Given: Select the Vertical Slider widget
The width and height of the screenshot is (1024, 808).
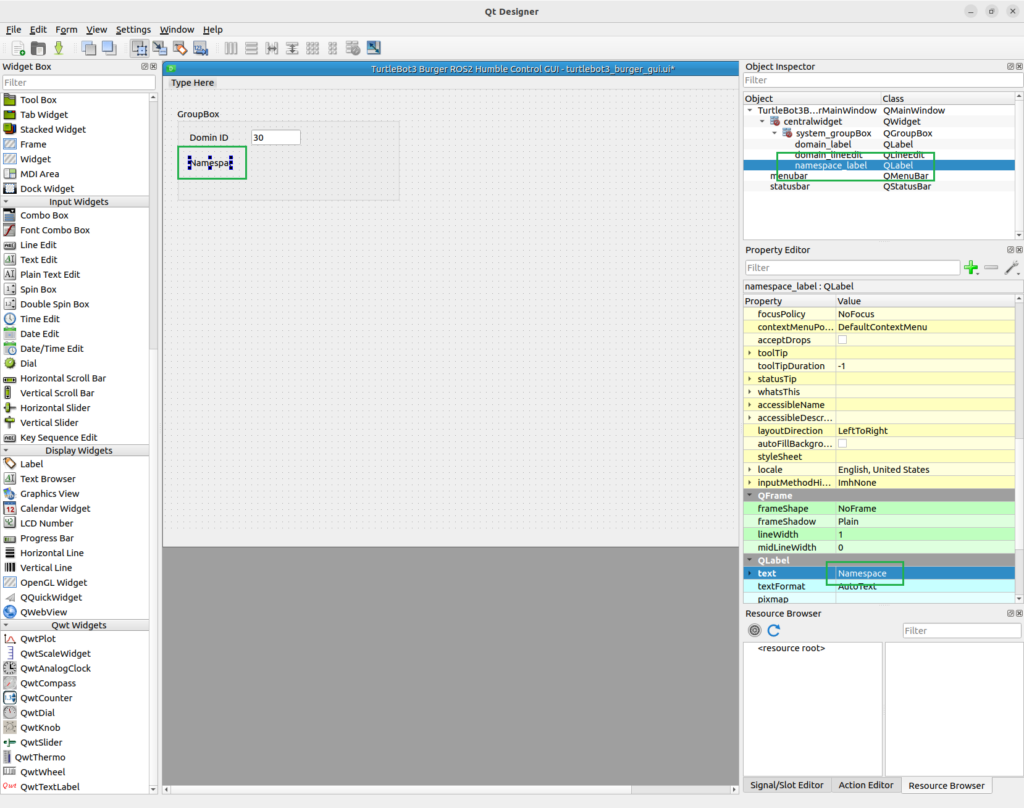Looking at the screenshot, I should coord(49,423).
